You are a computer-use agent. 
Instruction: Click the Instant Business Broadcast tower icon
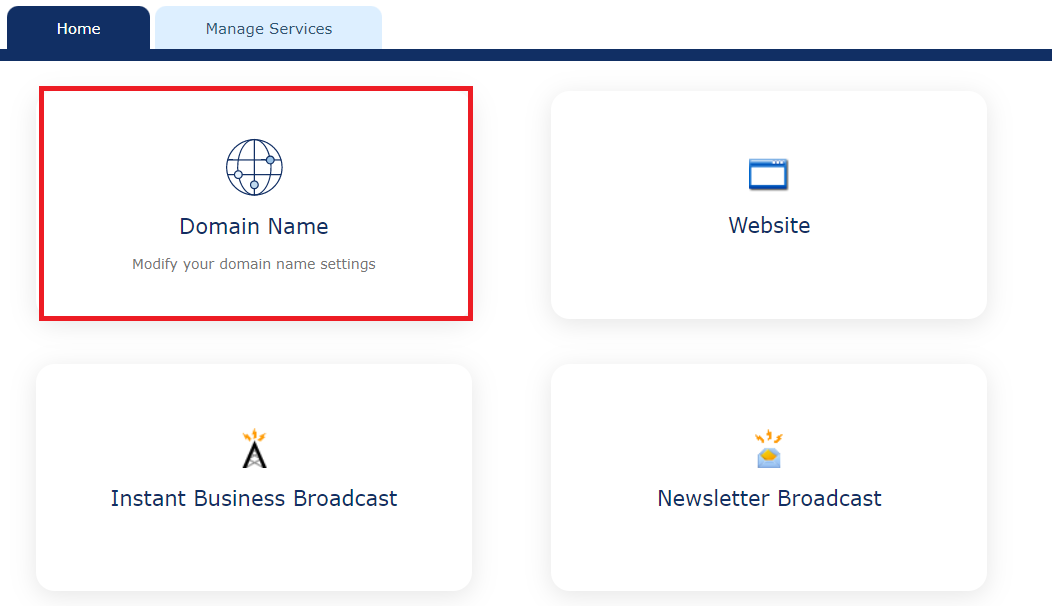click(253, 449)
